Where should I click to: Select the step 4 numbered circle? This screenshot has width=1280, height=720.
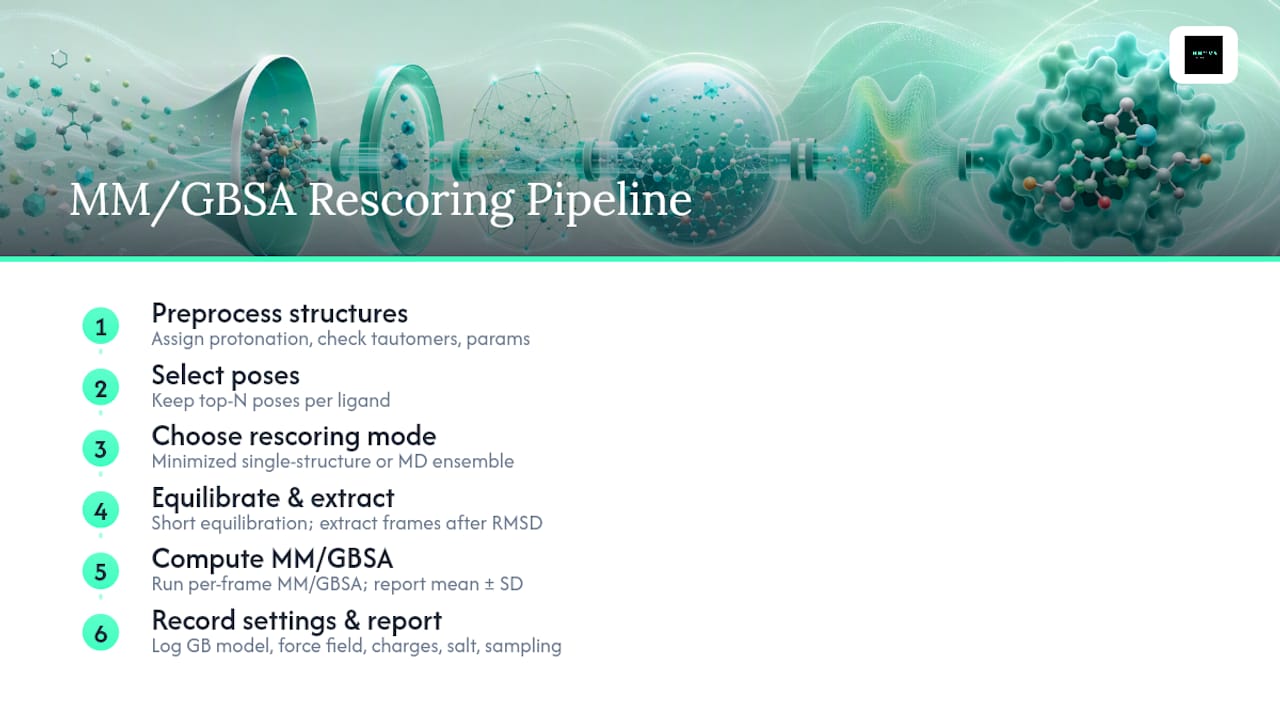point(100,511)
